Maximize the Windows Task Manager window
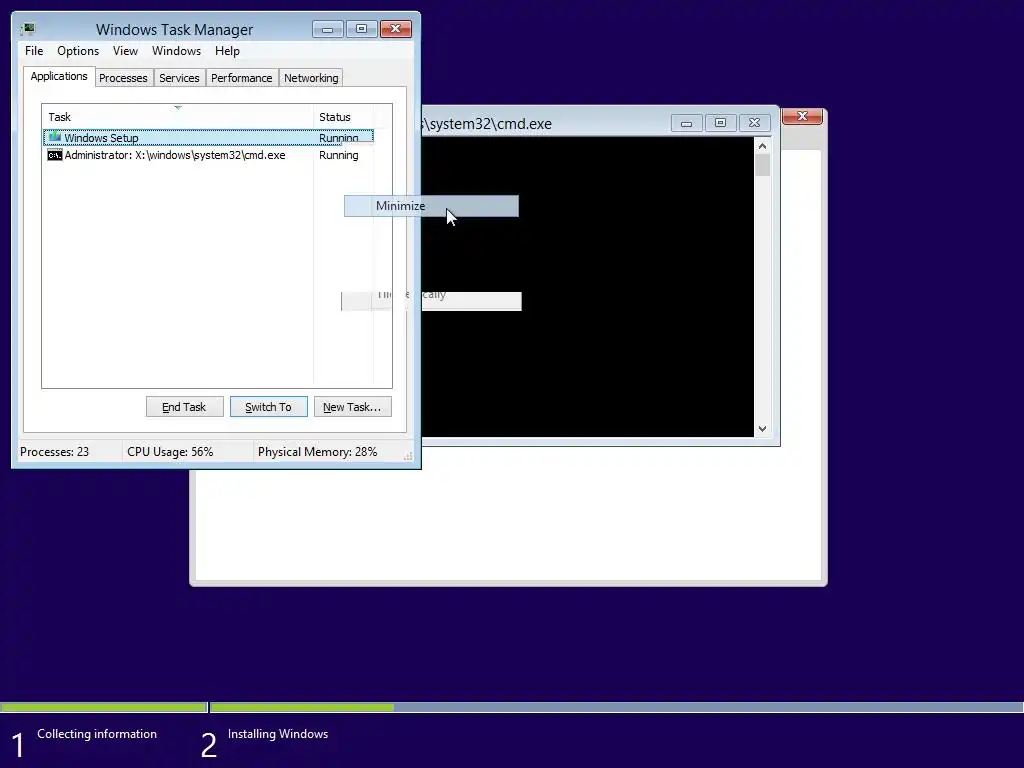 [361, 29]
